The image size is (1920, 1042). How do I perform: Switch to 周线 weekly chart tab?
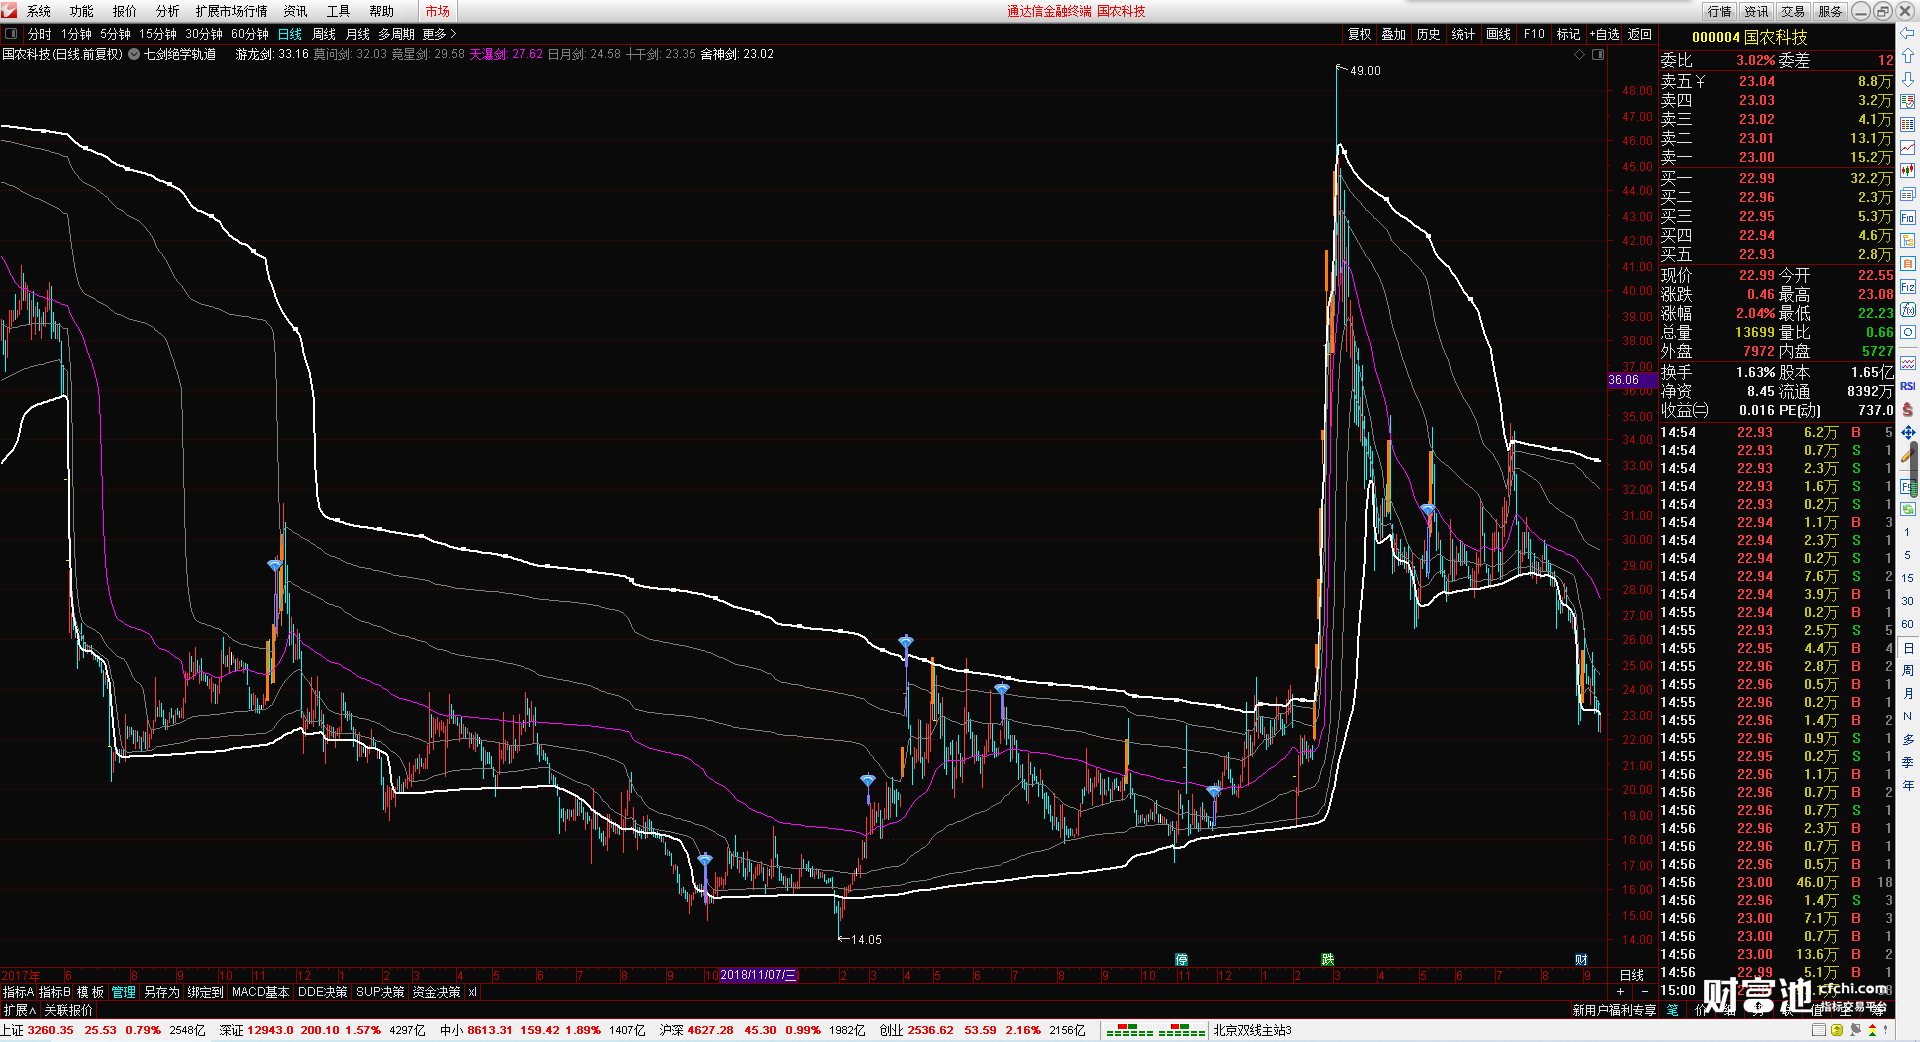tap(324, 34)
